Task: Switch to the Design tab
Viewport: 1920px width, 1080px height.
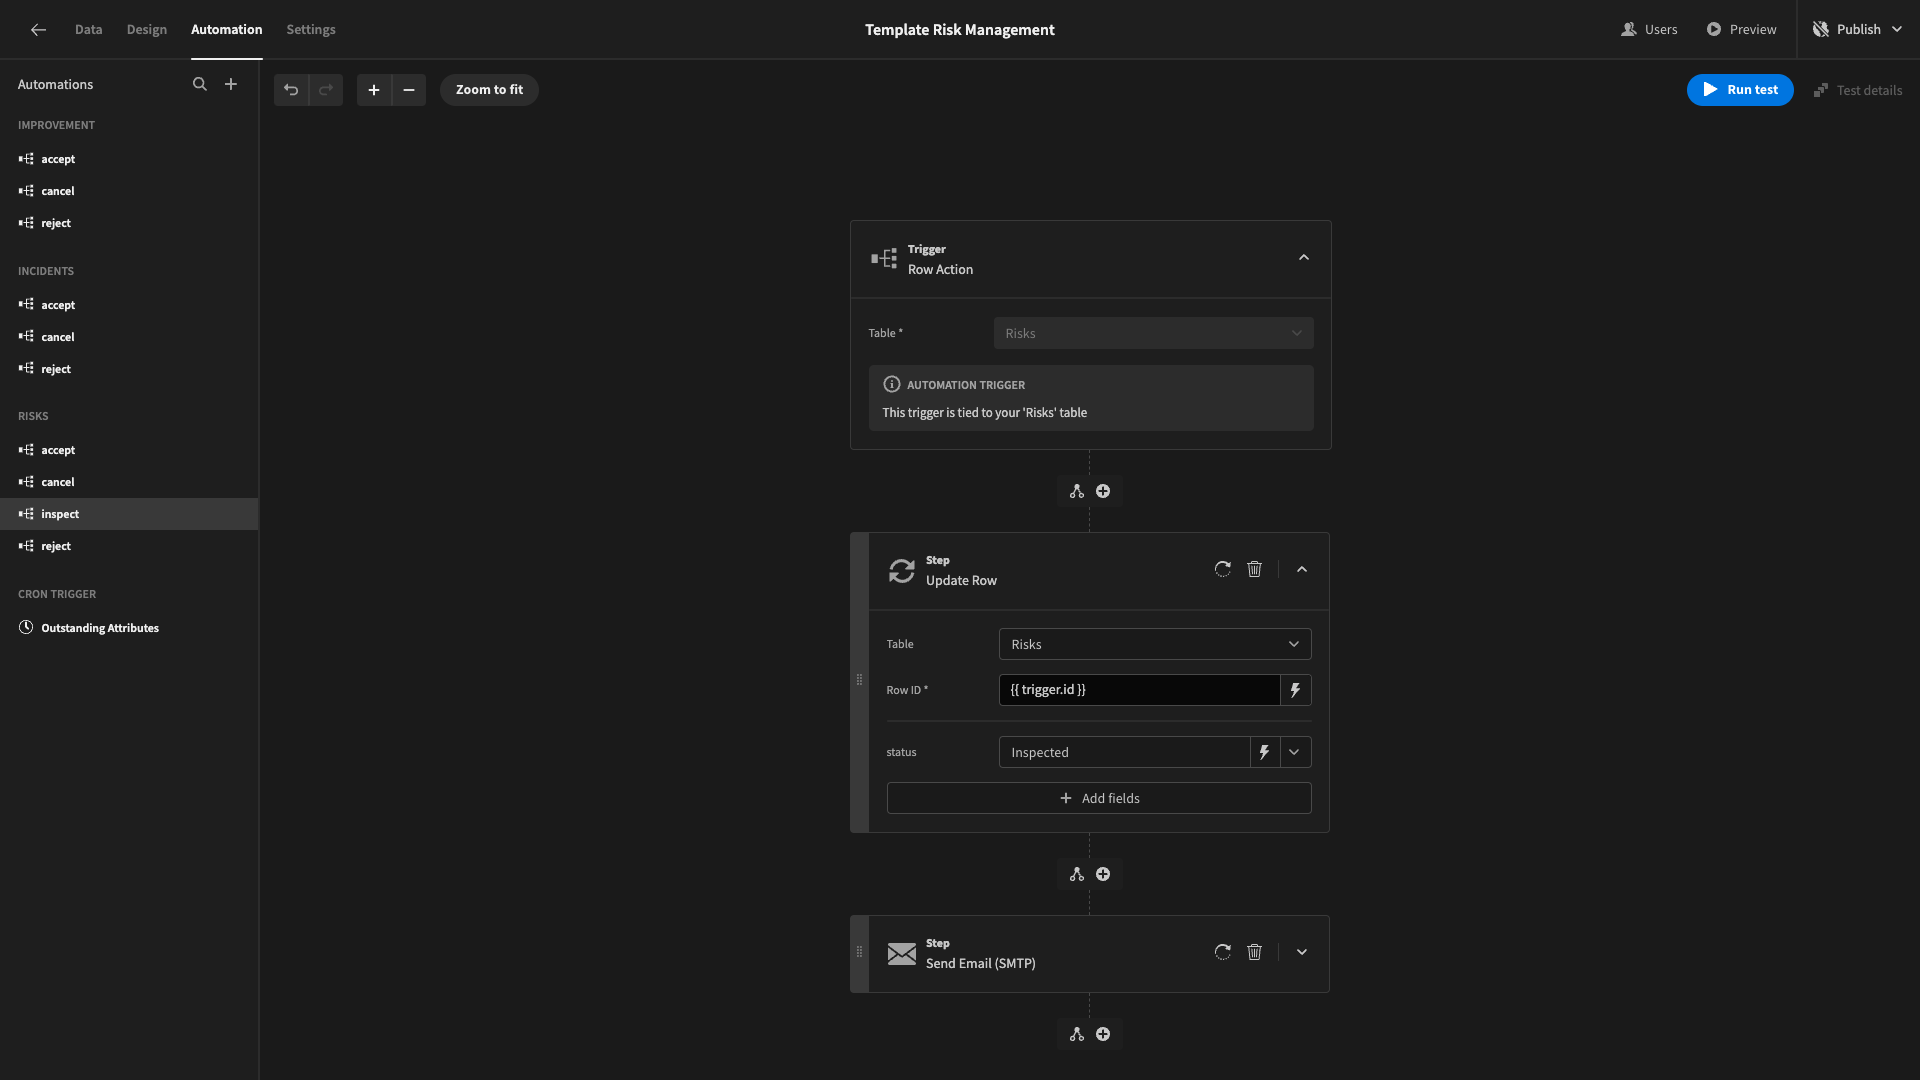Action: (147, 30)
